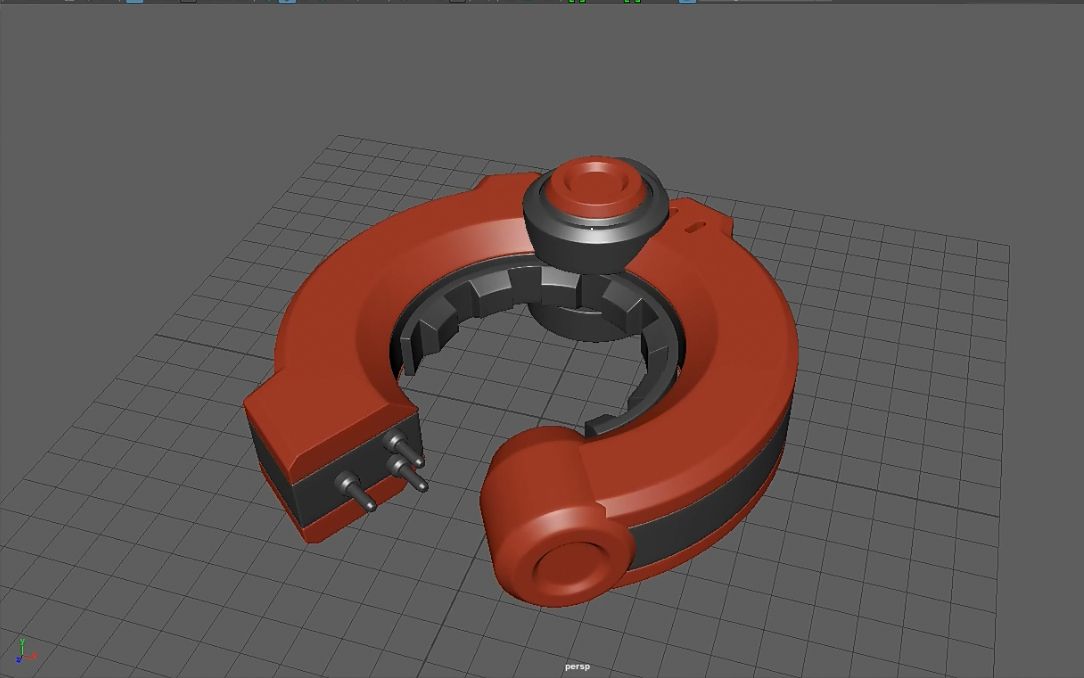Image resolution: width=1084 pixels, height=678 pixels.
Task: Click the green Construction History icon
Action: [x=573, y=4]
